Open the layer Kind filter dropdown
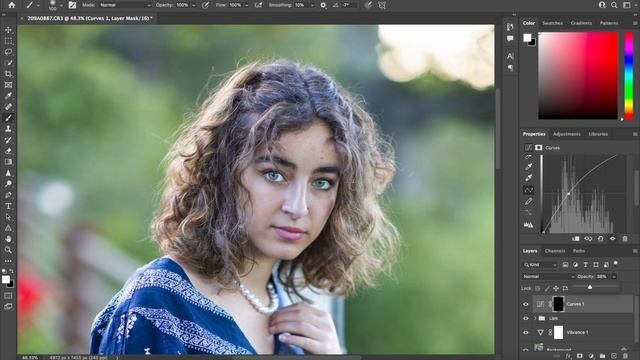Image resolution: width=640 pixels, height=360 pixels. [540, 265]
